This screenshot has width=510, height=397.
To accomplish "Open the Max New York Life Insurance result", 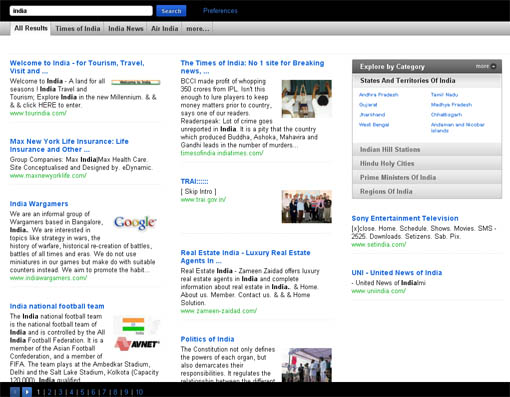I will coord(69,145).
